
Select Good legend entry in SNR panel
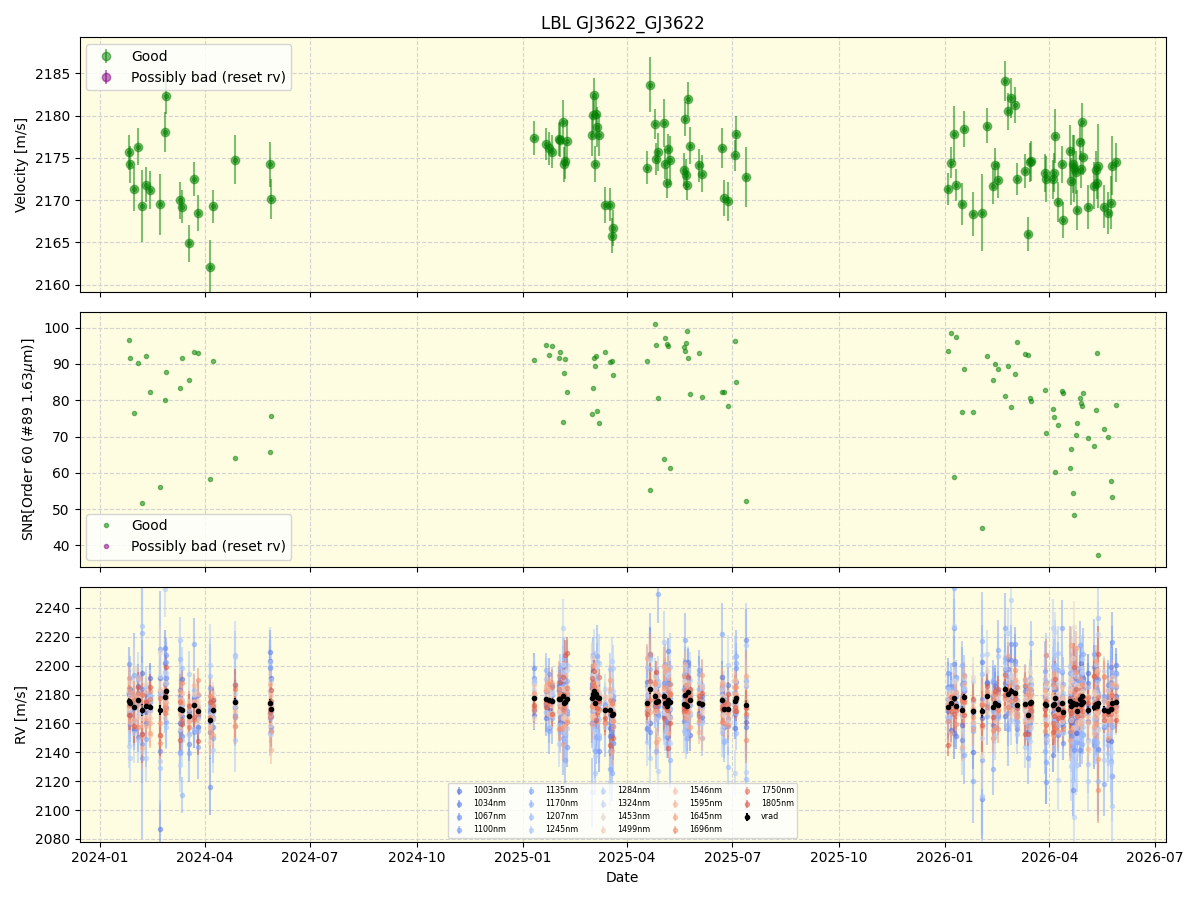[149, 525]
